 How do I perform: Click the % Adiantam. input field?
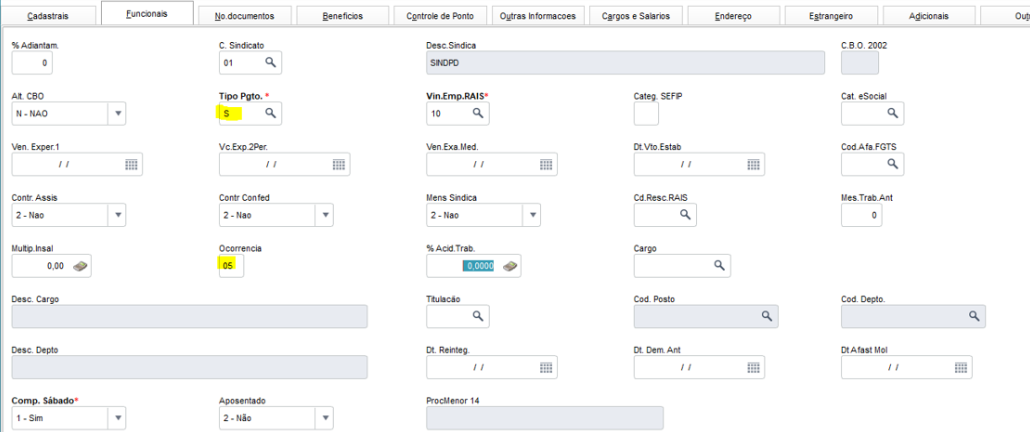point(32,63)
